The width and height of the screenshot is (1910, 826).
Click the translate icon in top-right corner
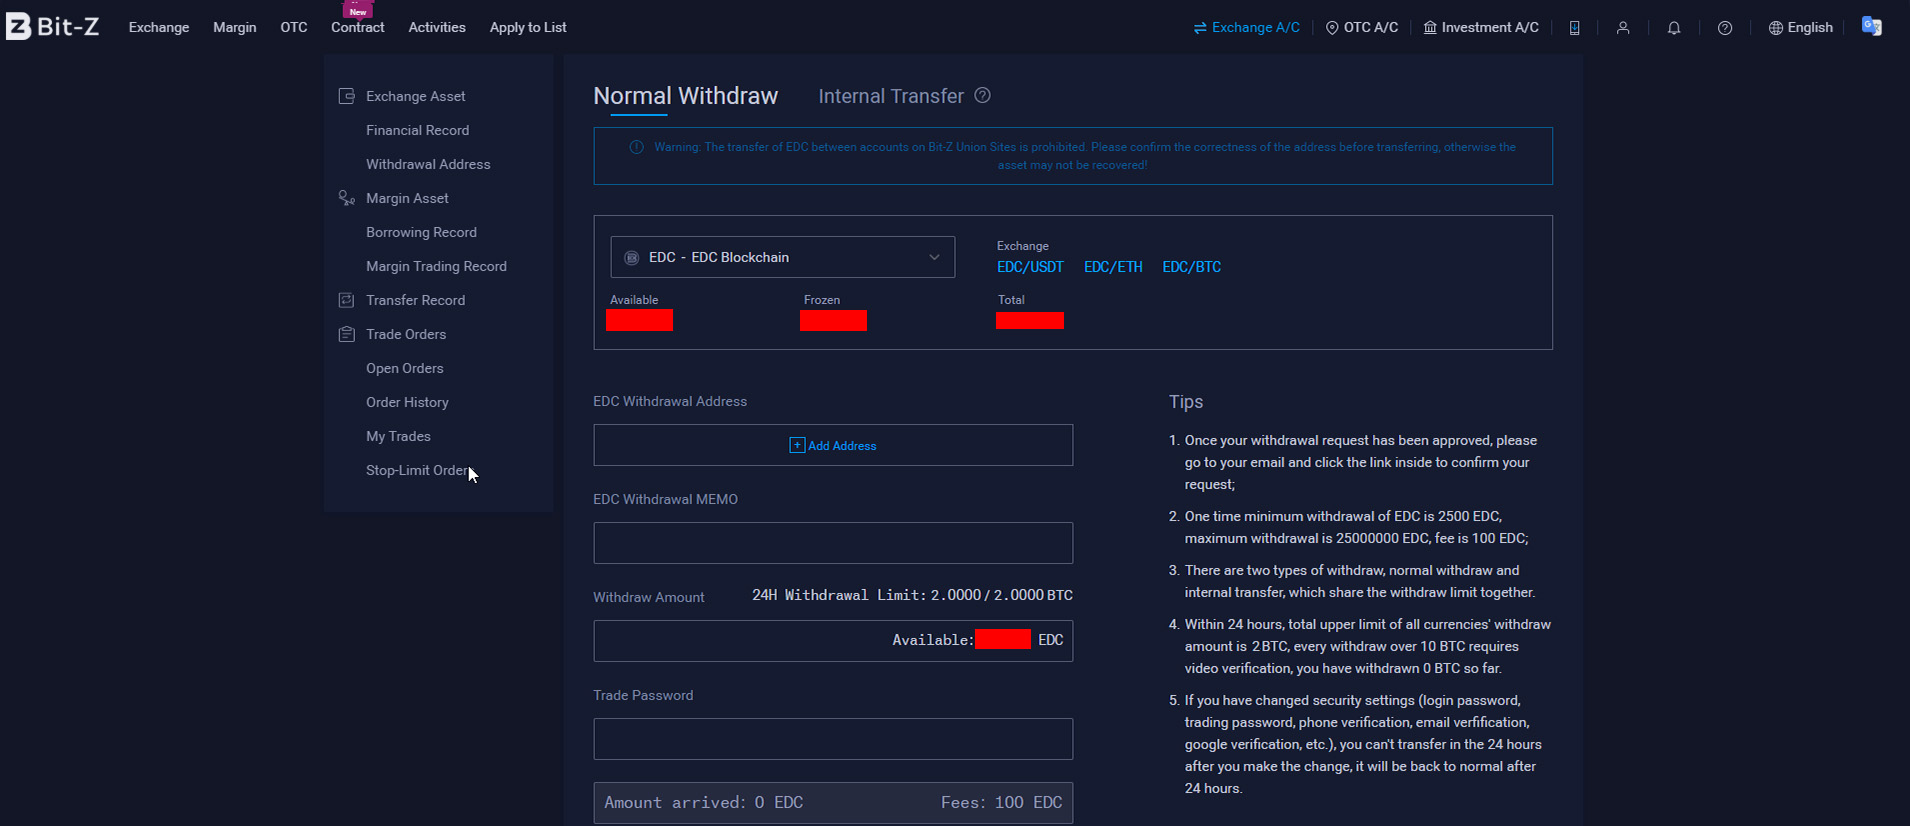coord(1872,27)
